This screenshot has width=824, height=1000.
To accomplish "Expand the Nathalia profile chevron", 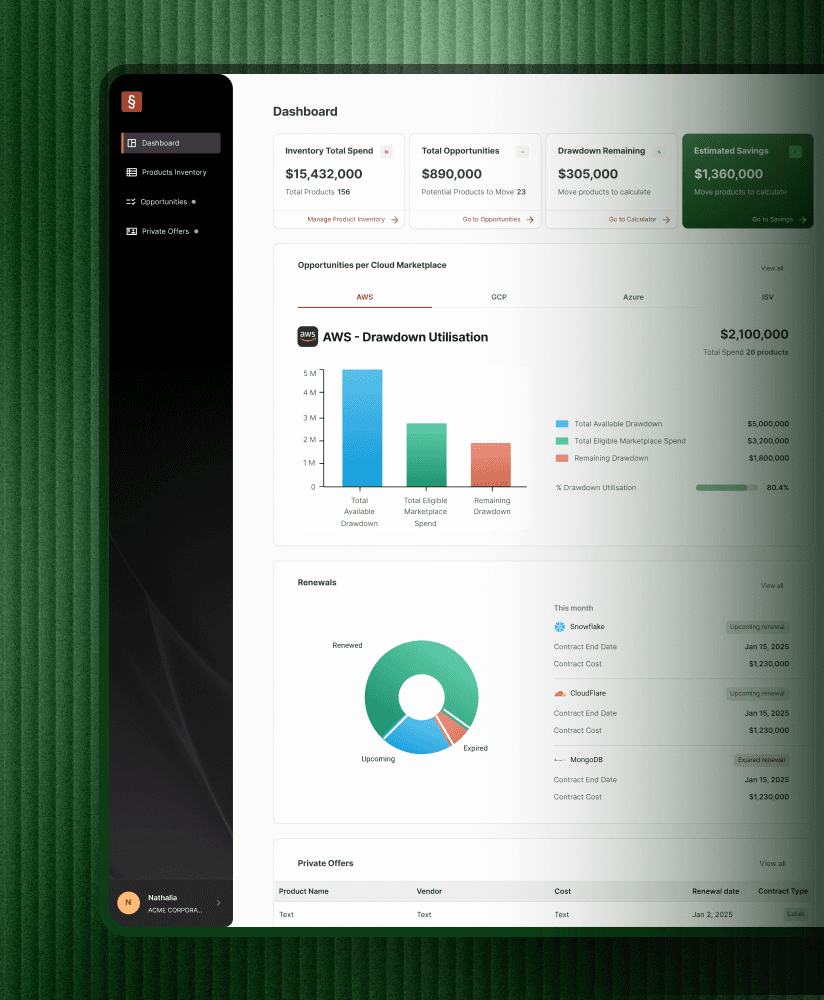I will click(x=219, y=903).
